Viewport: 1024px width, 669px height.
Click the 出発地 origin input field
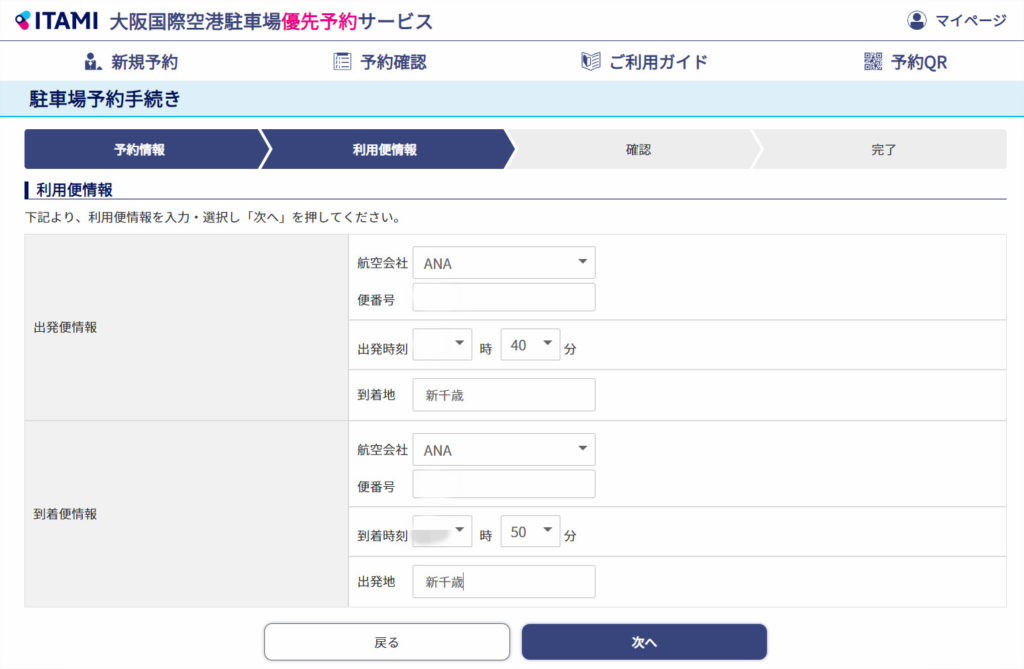point(503,581)
